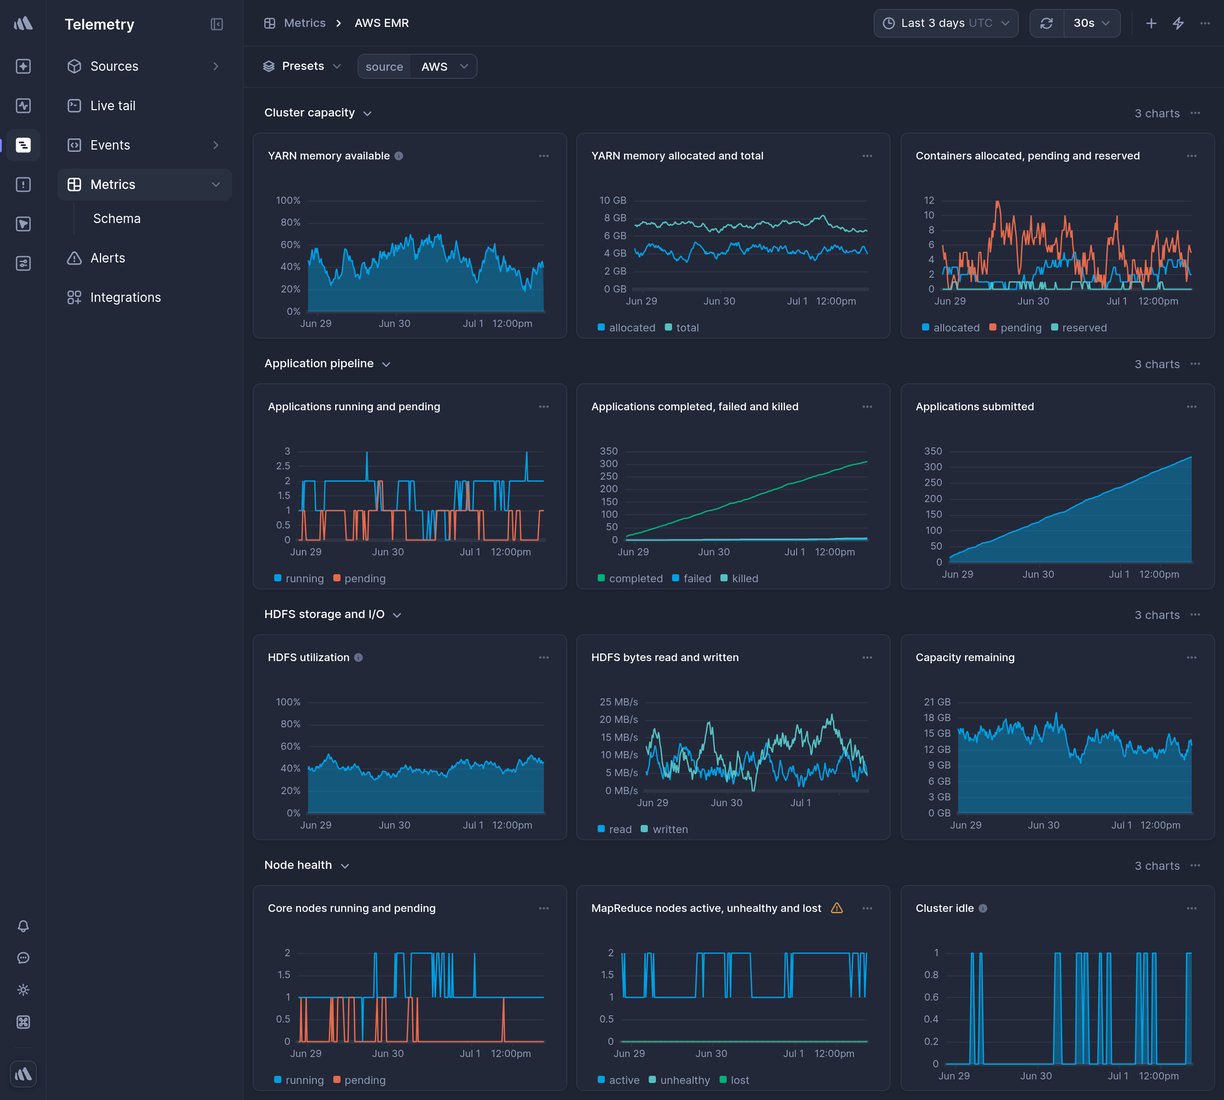Collapse the Application pipeline section
1224x1100 pixels.
pos(386,365)
